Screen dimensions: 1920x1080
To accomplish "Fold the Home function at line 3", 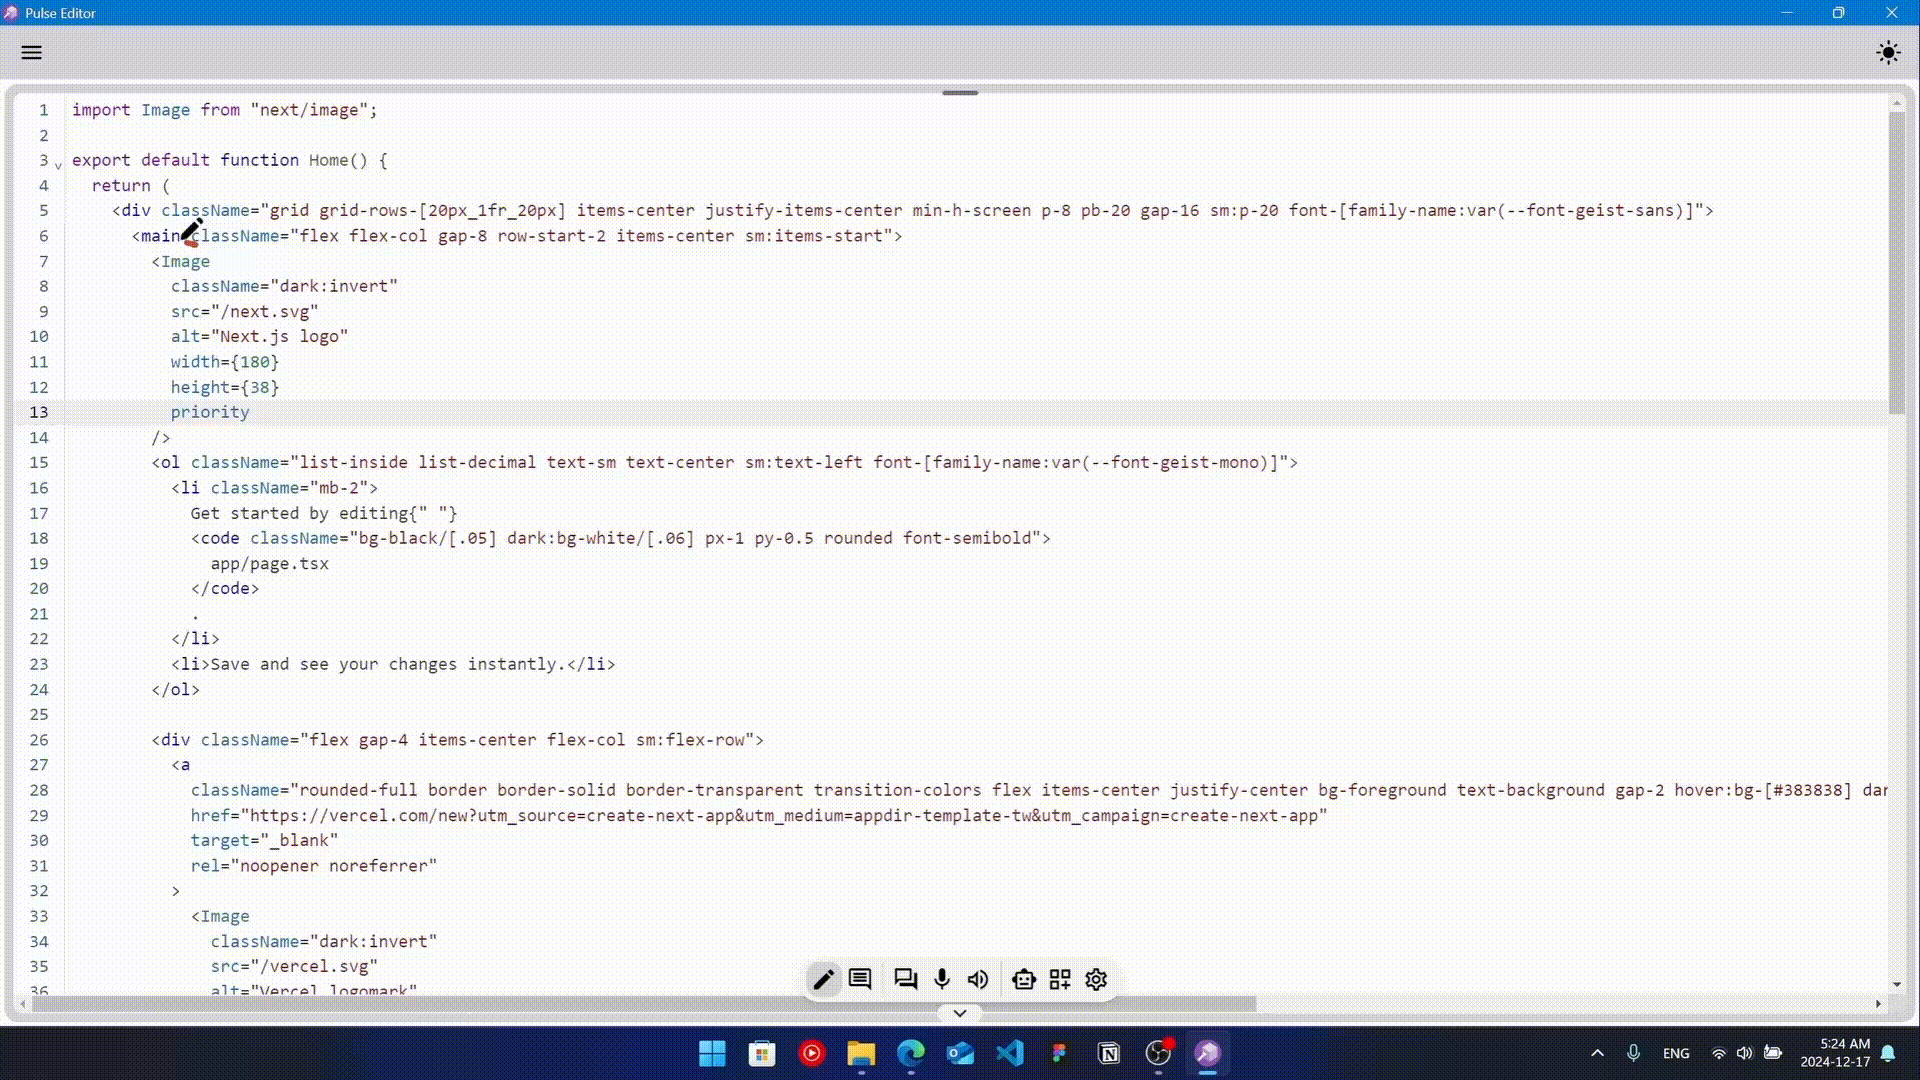I will 58,165.
